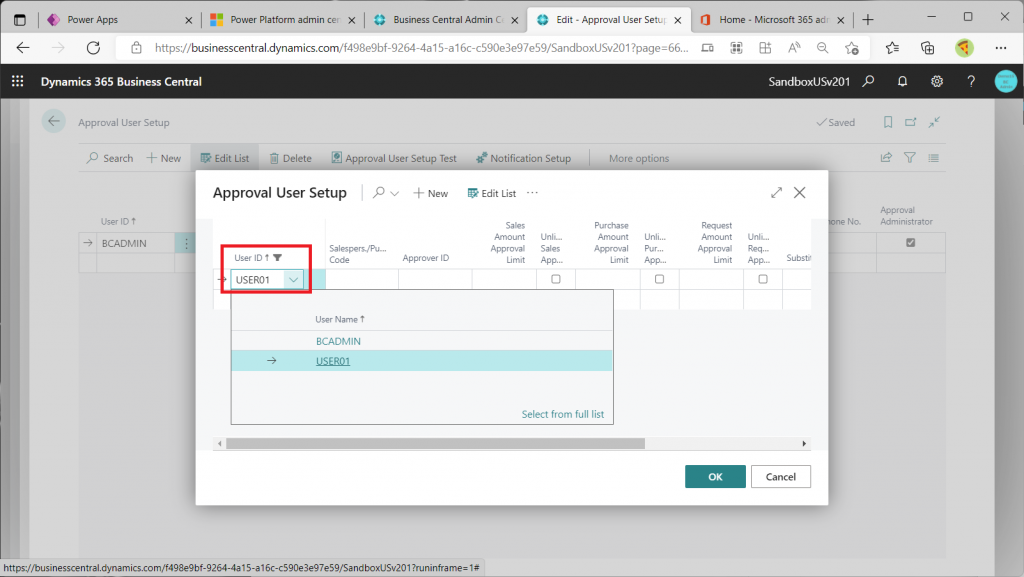Open Notification Setup action
Viewport: 1024px width, 577px height.
(x=523, y=158)
